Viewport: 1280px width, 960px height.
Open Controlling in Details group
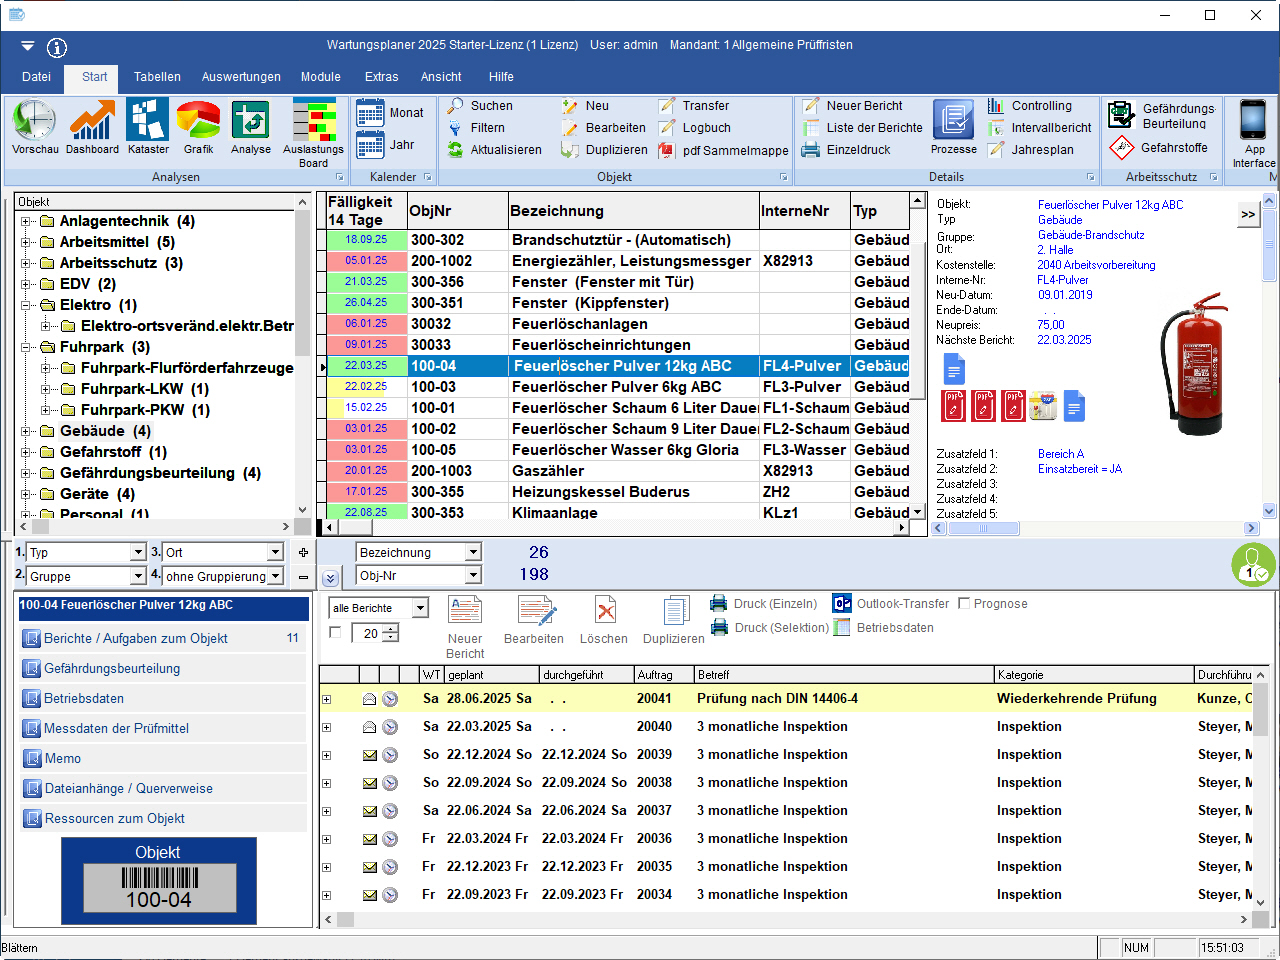click(x=1030, y=106)
